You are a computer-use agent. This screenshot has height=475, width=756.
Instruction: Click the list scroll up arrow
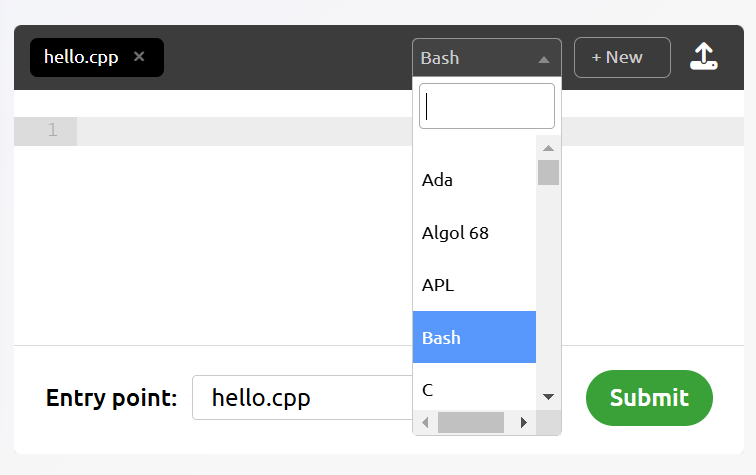(548, 148)
